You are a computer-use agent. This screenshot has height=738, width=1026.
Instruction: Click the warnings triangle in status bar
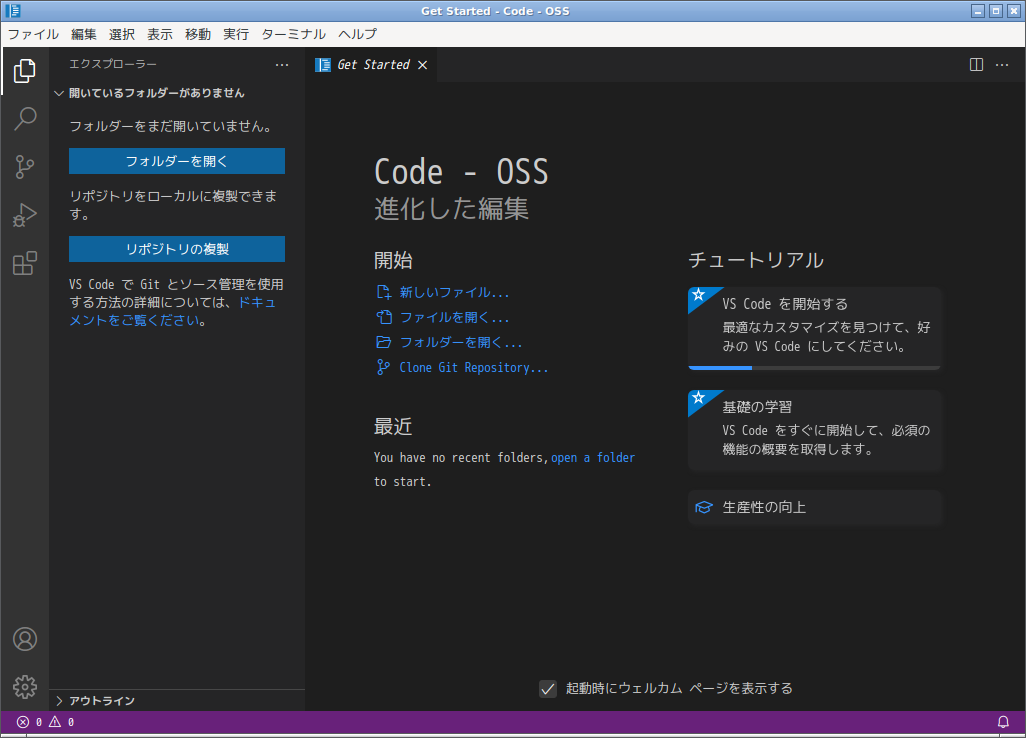[x=55, y=722]
